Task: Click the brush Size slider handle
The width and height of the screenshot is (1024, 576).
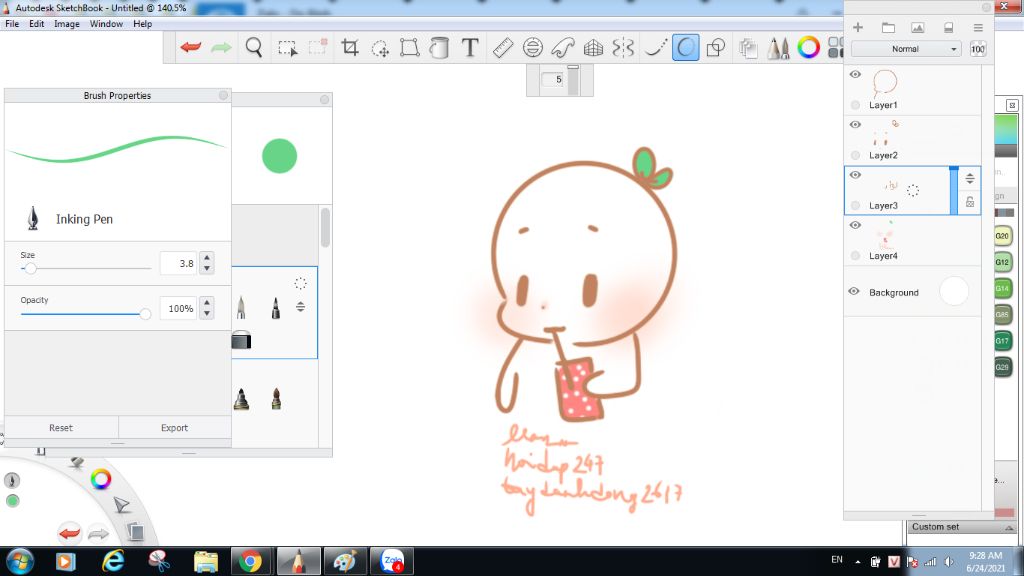Action: [30, 268]
